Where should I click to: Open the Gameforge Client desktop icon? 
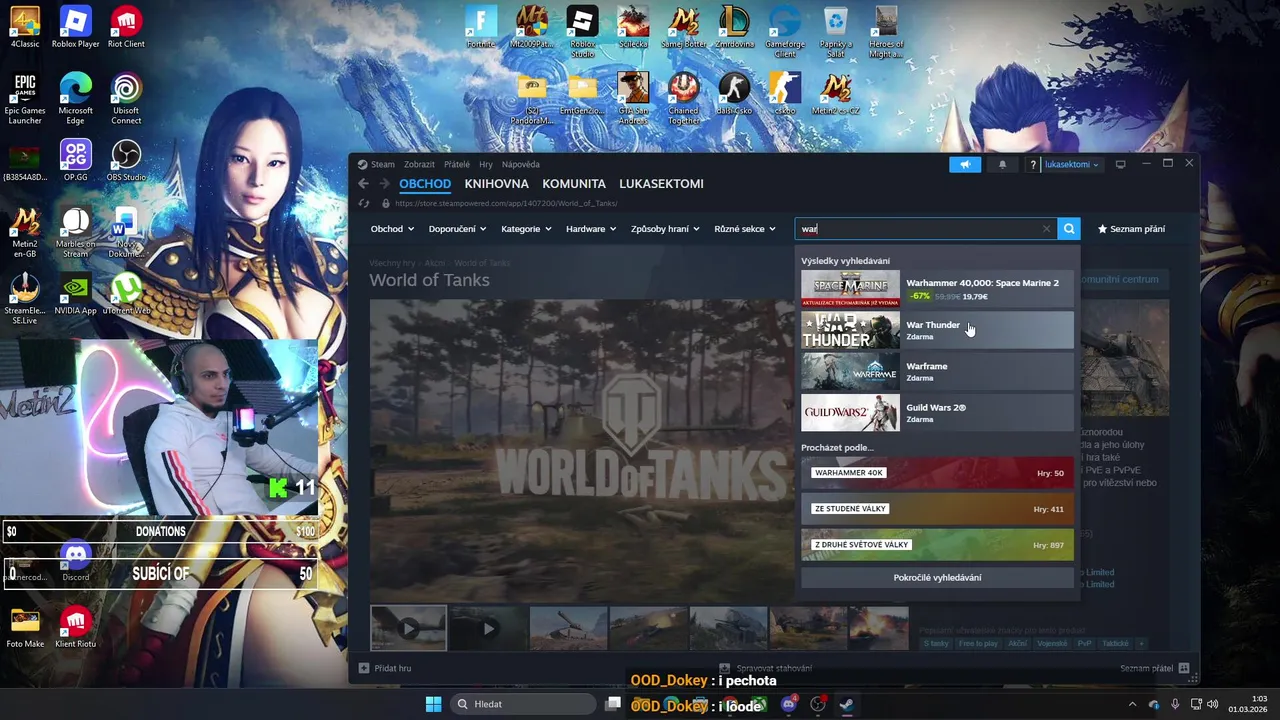(785, 30)
